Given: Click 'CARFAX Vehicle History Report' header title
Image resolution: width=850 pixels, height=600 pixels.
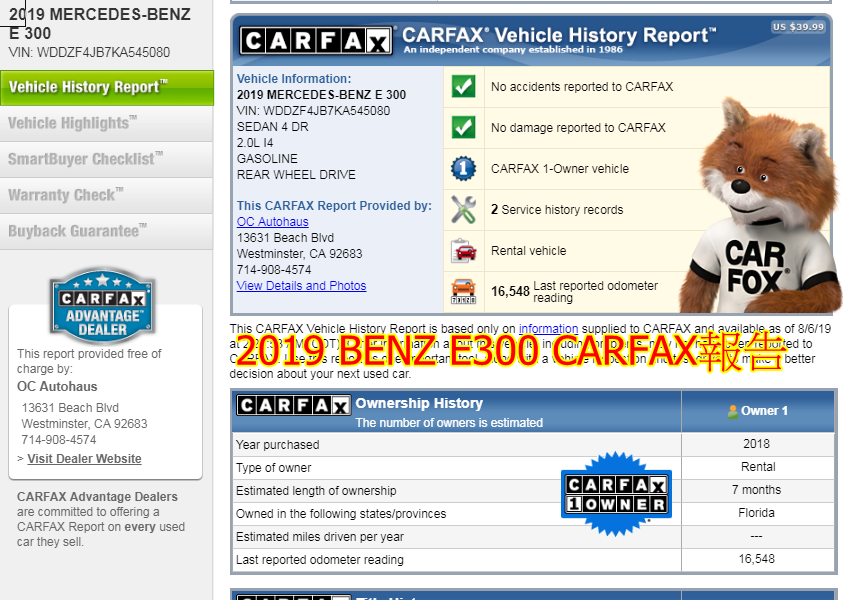Looking at the screenshot, I should (559, 35).
